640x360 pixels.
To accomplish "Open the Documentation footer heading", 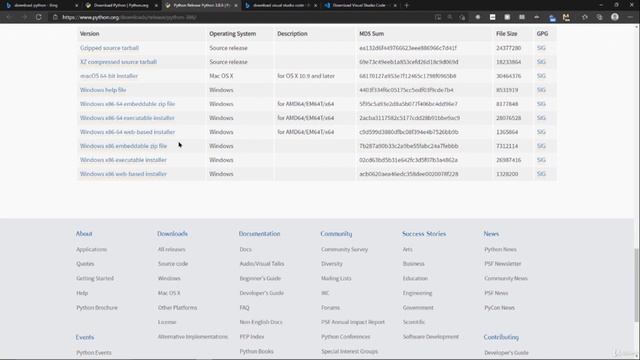I will [x=260, y=233].
